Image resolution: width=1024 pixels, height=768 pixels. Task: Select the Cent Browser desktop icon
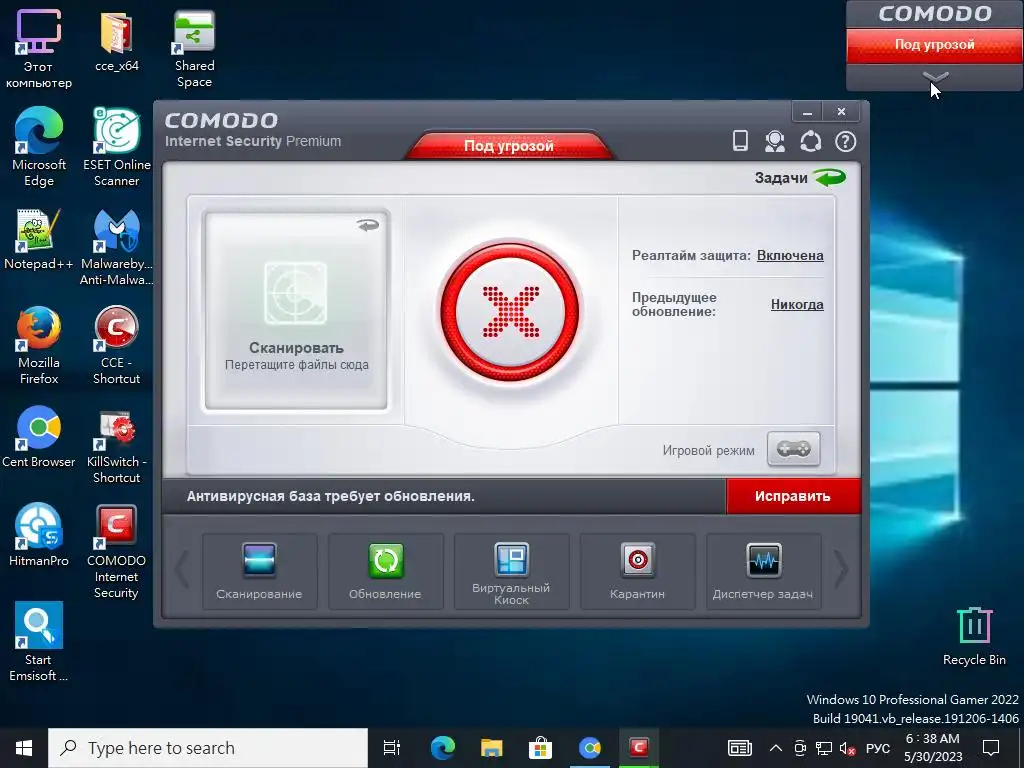pyautogui.click(x=39, y=437)
